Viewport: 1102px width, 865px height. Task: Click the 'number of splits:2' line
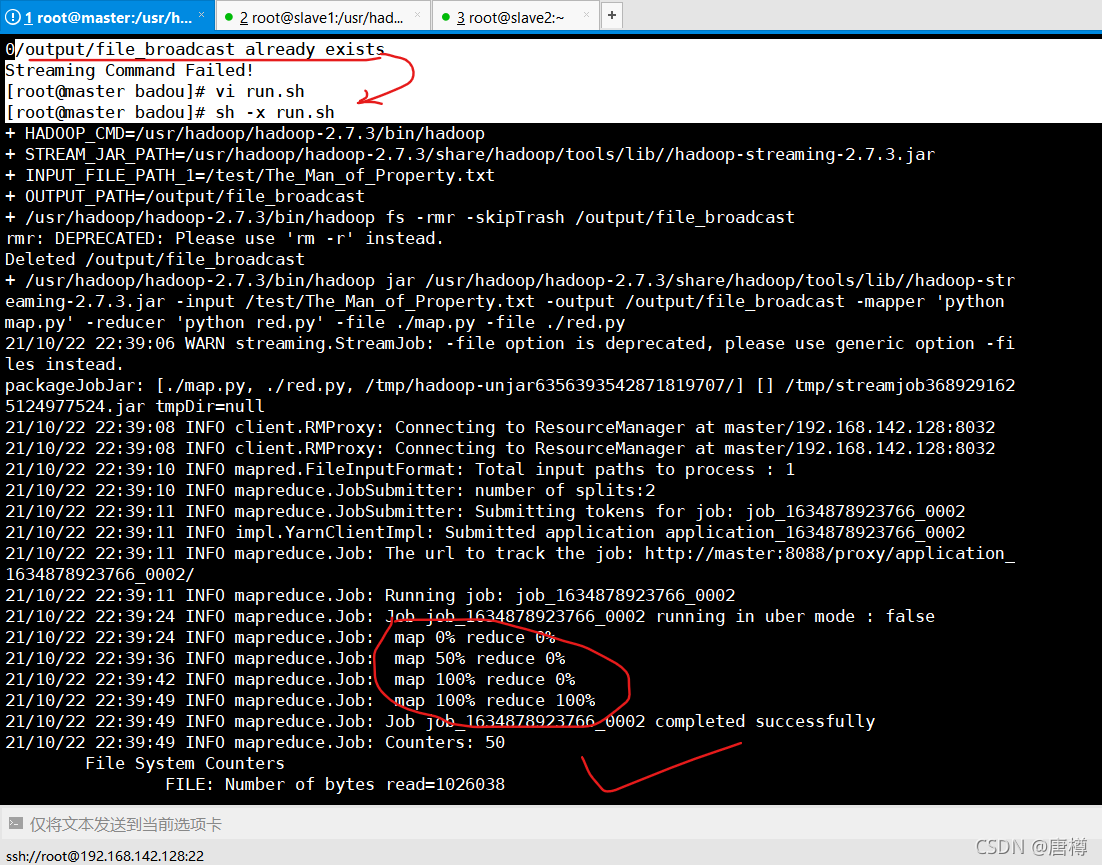coord(330,490)
